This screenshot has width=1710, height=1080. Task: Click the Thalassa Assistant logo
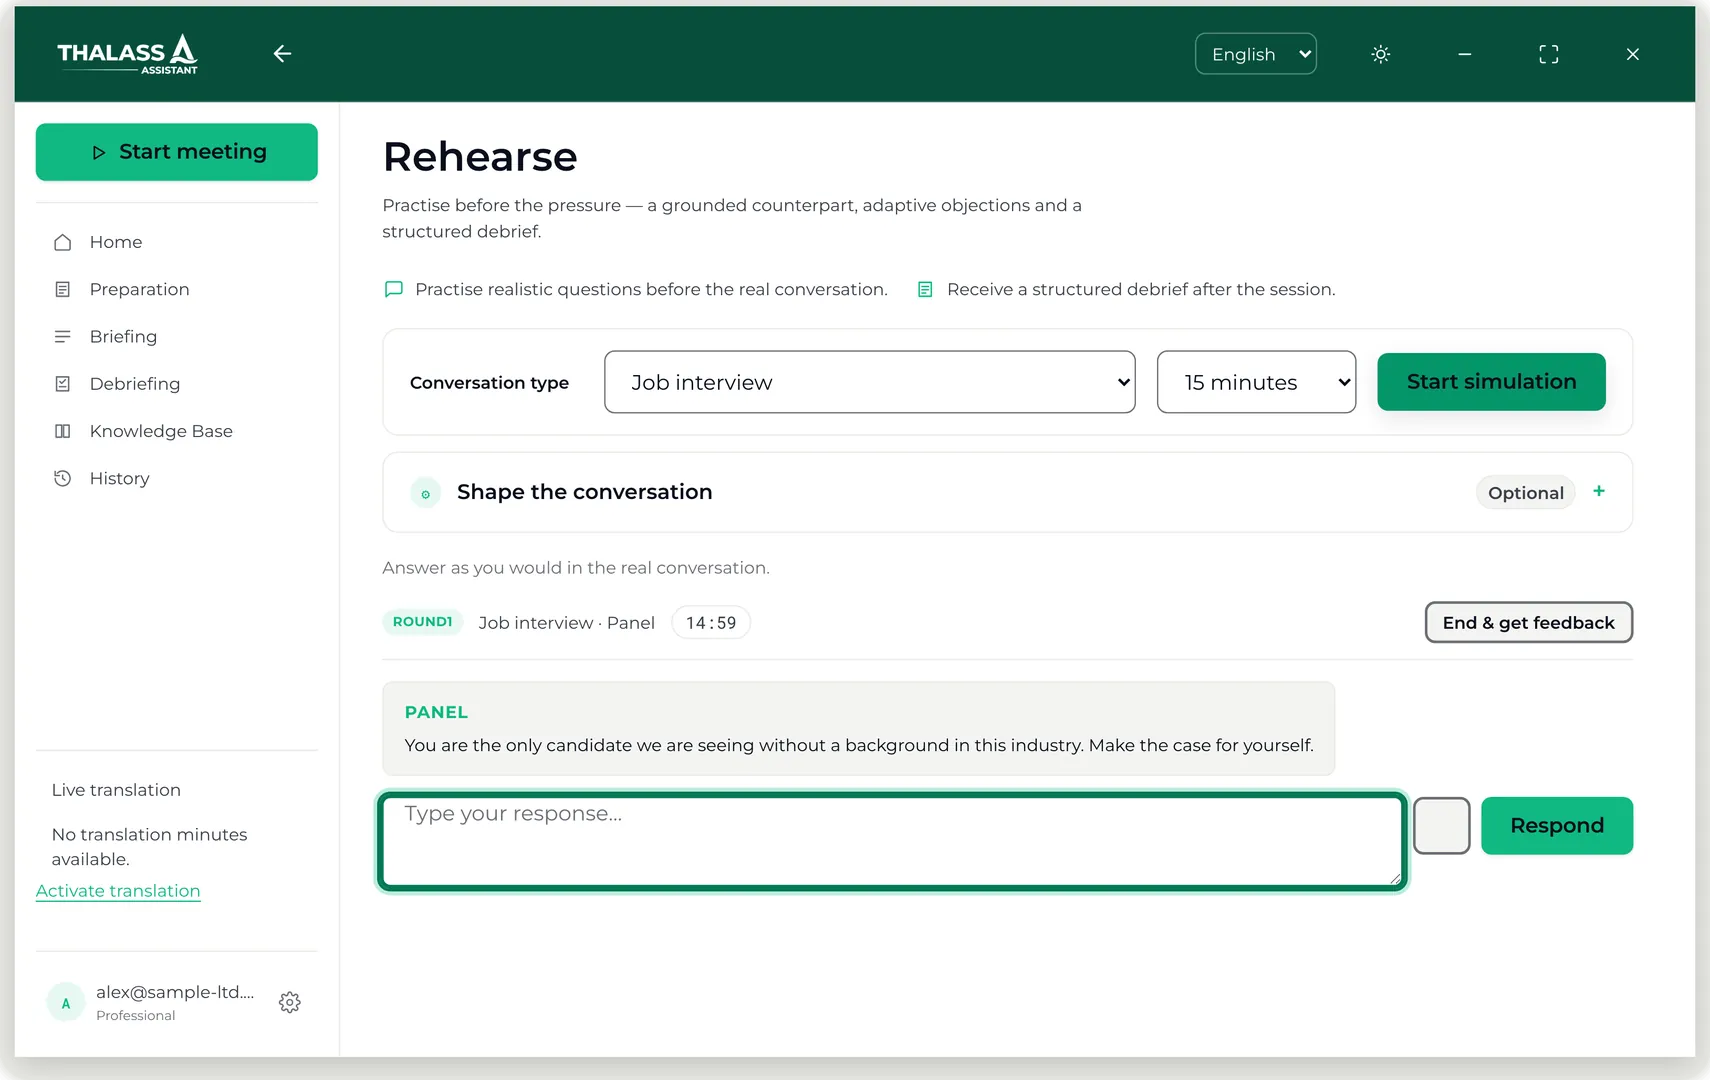pos(128,54)
